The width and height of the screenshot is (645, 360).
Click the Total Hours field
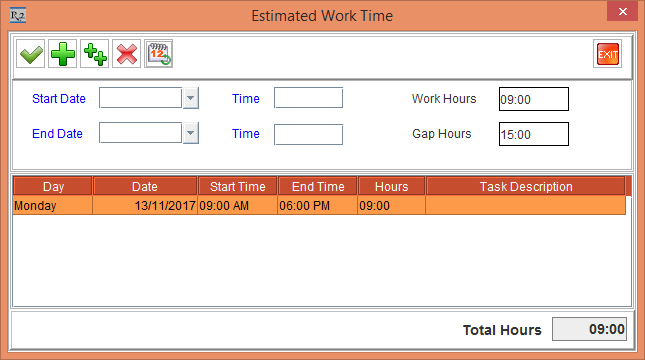pyautogui.click(x=589, y=329)
